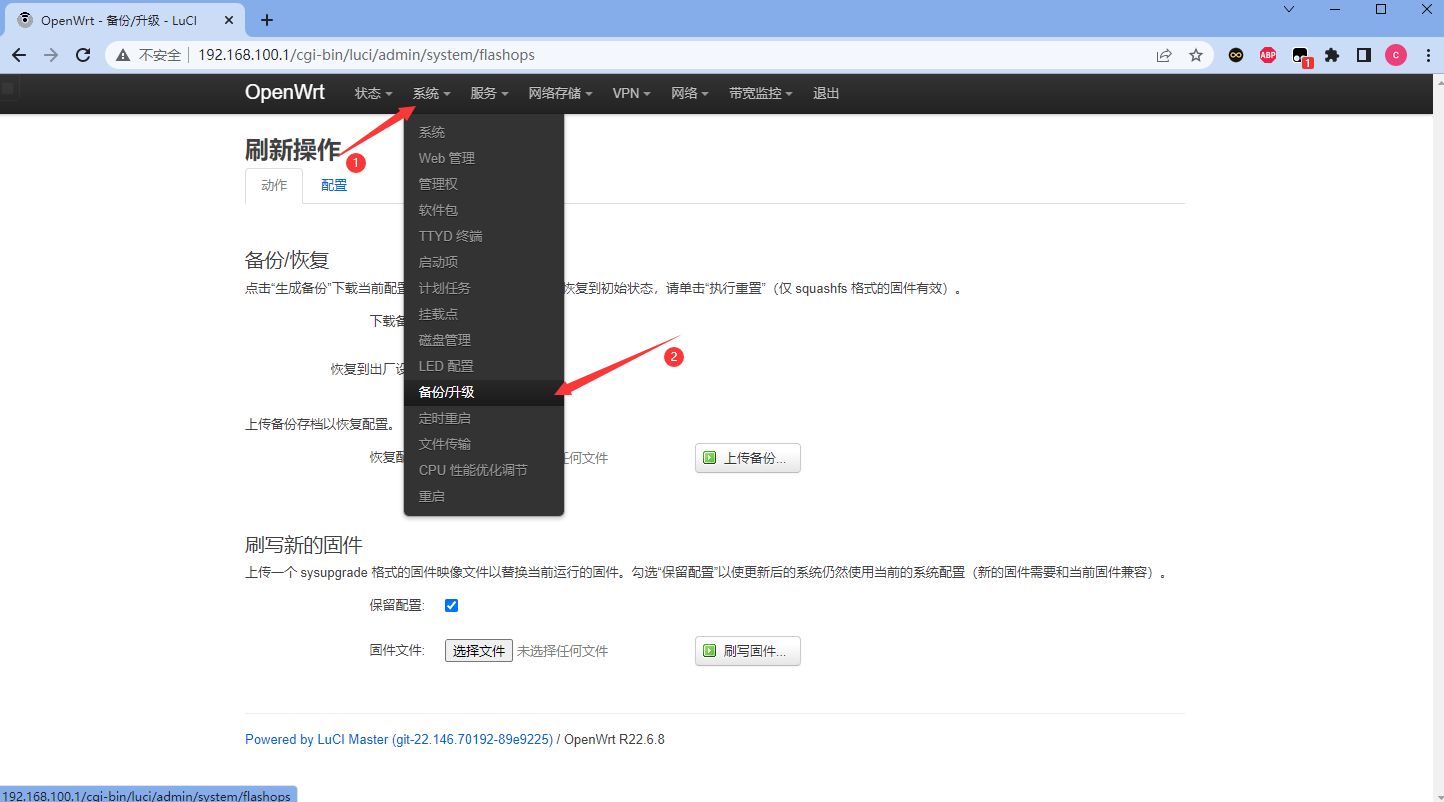Open a new browser tab
Image resolution: width=1444 pixels, height=802 pixels.
click(x=266, y=20)
